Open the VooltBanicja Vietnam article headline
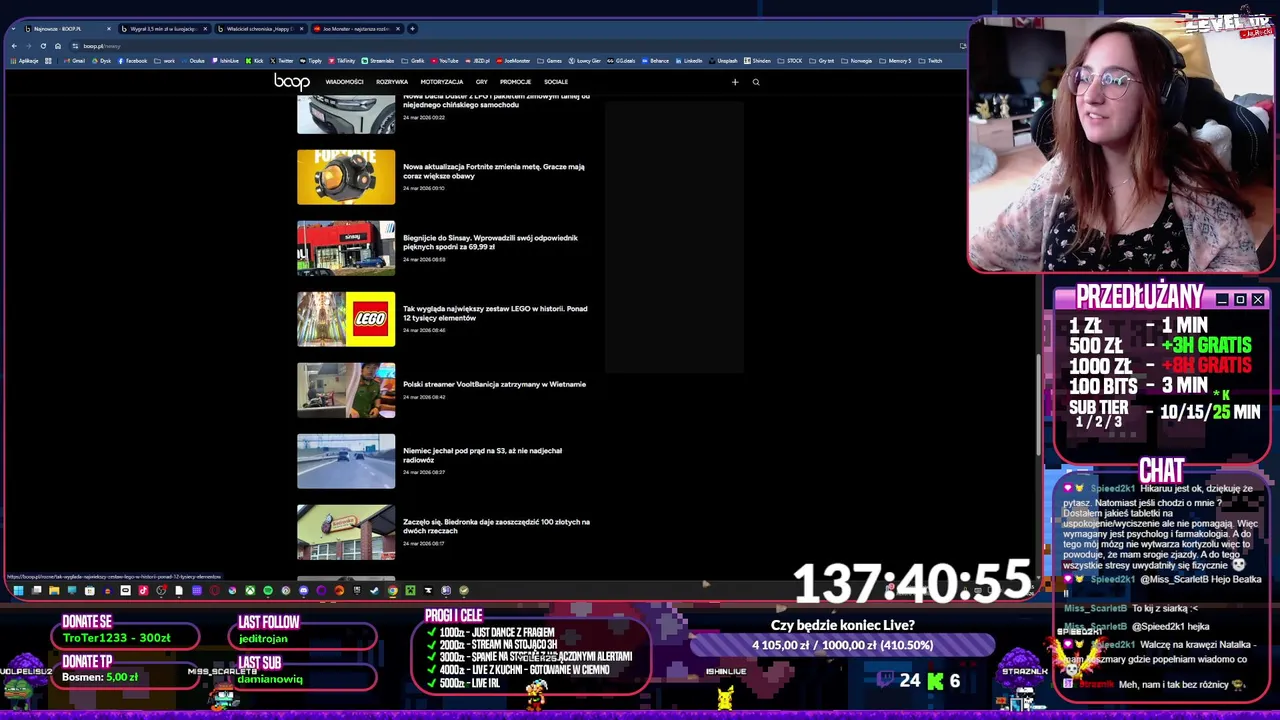The width and height of the screenshot is (1280, 720). 494,384
